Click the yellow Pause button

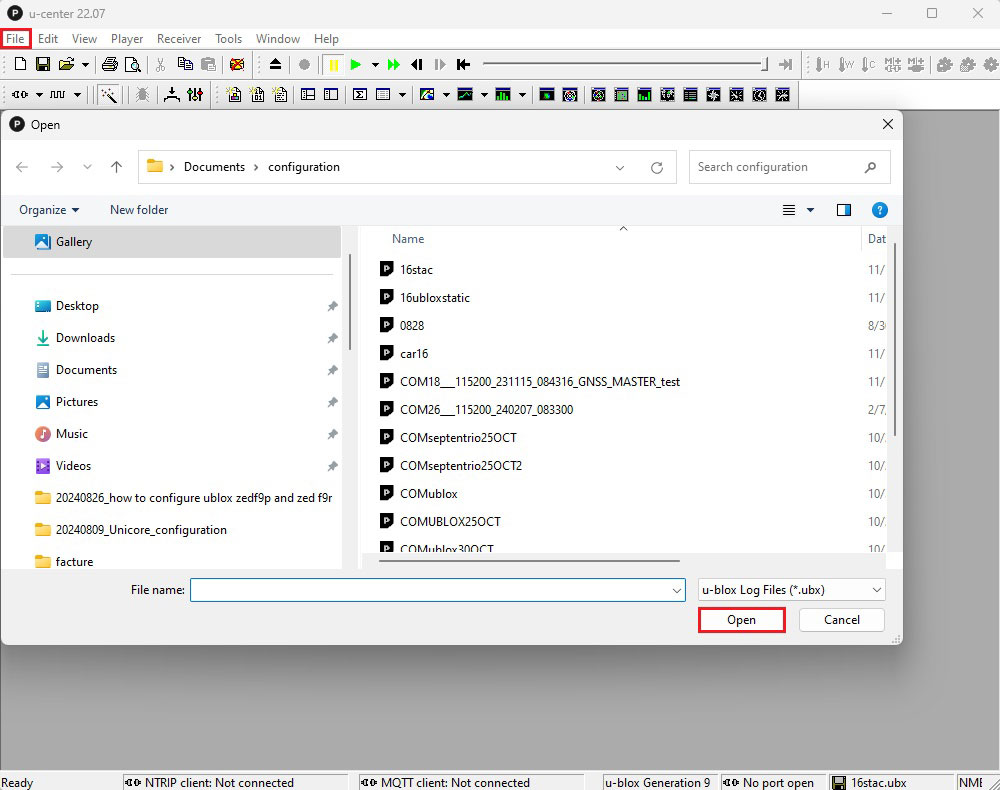click(x=334, y=65)
